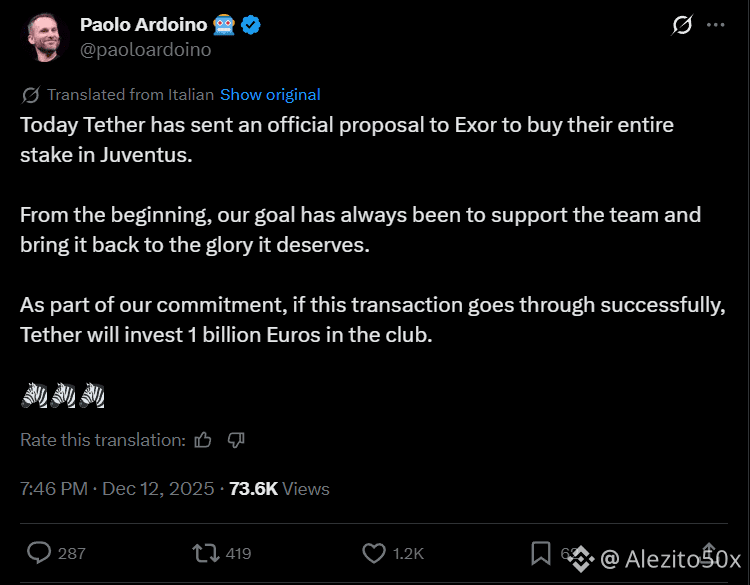The width and height of the screenshot is (750, 585).
Task: Bookmark this post
Action: pyautogui.click(x=541, y=553)
